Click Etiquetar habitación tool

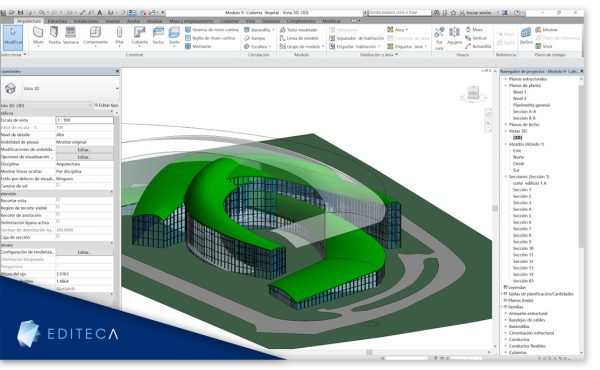coord(355,46)
